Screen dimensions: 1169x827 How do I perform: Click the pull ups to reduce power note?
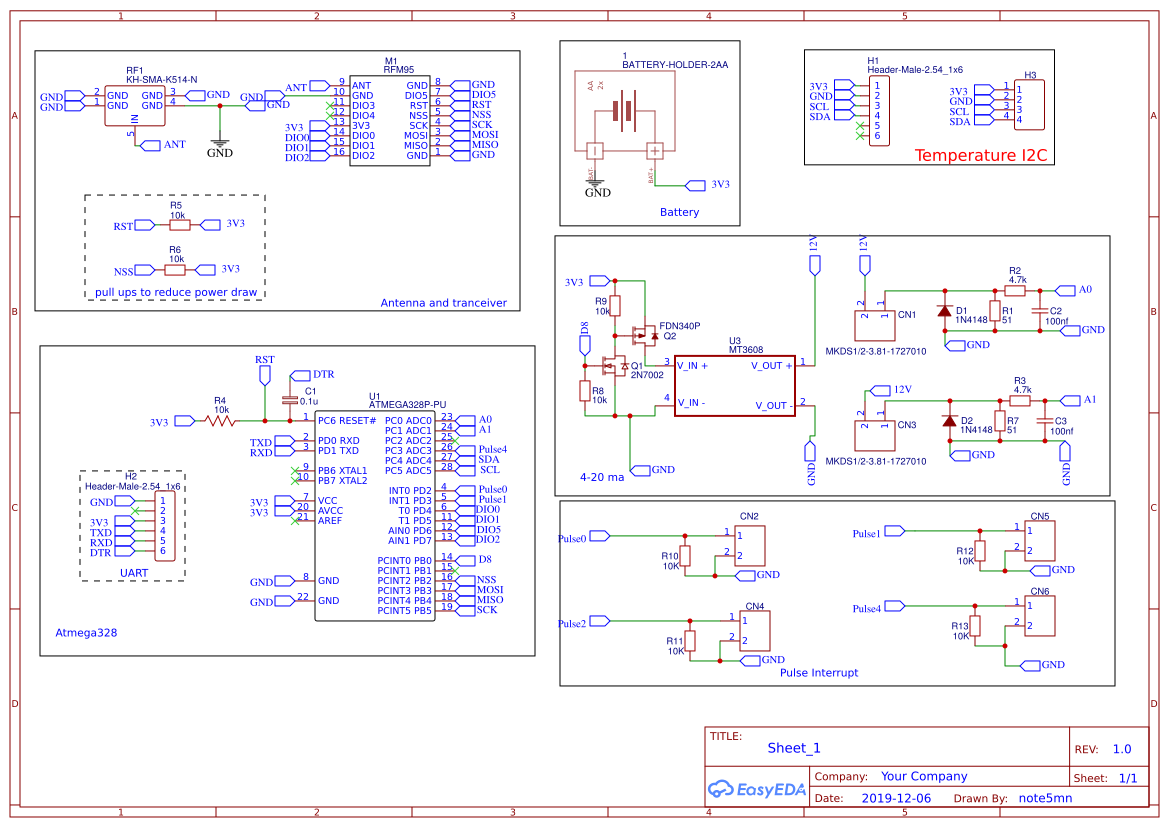click(x=175, y=293)
